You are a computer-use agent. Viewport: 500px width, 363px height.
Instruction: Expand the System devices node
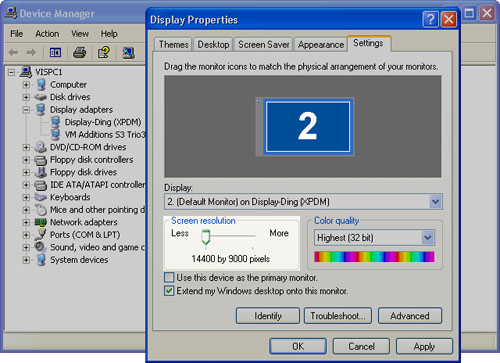click(26, 260)
